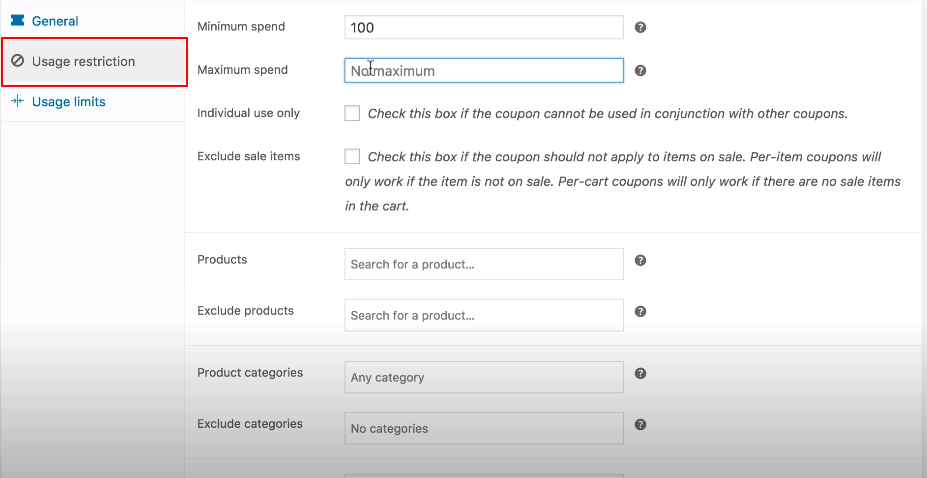Click the Usage restriction blocked-circle icon
The width and height of the screenshot is (927, 478).
(17, 62)
